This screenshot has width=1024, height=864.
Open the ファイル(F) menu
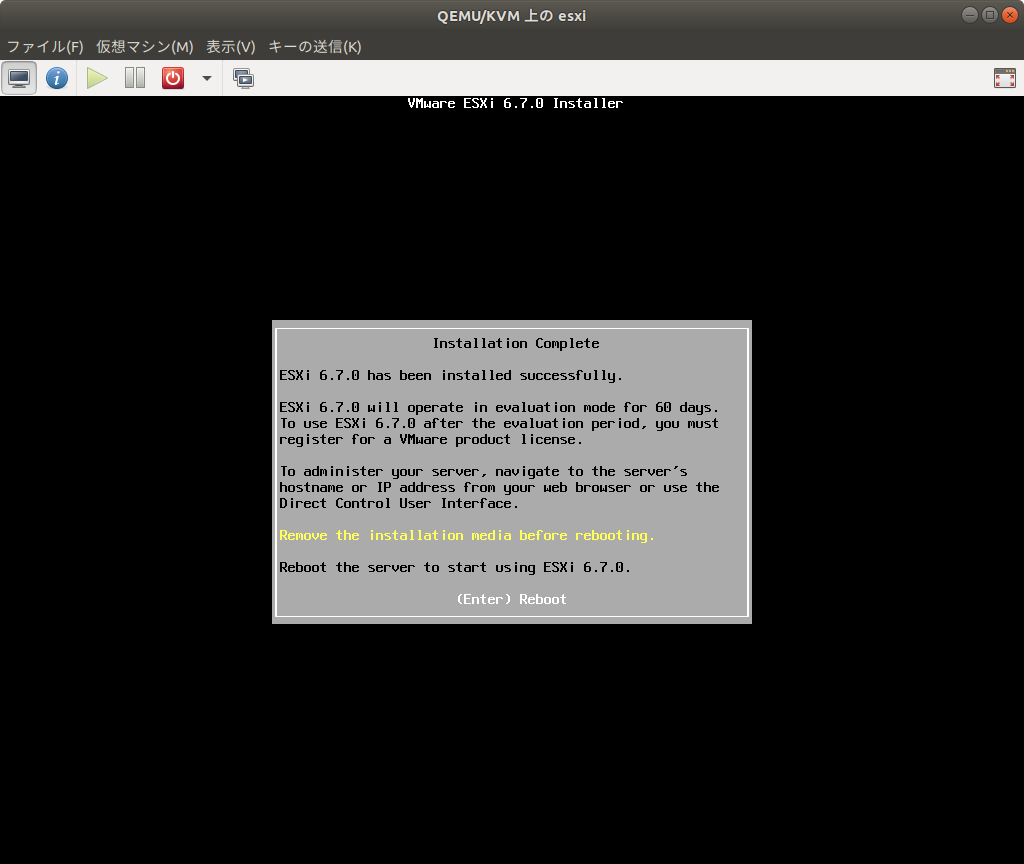click(45, 47)
